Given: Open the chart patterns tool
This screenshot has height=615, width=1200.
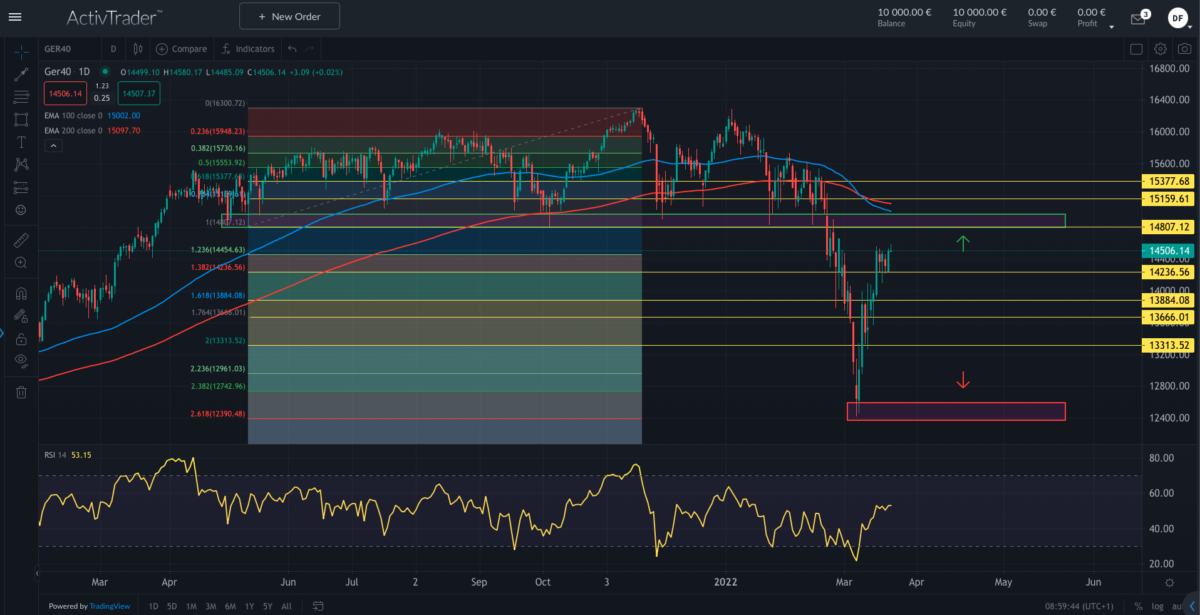Looking at the screenshot, I should coord(21,164).
